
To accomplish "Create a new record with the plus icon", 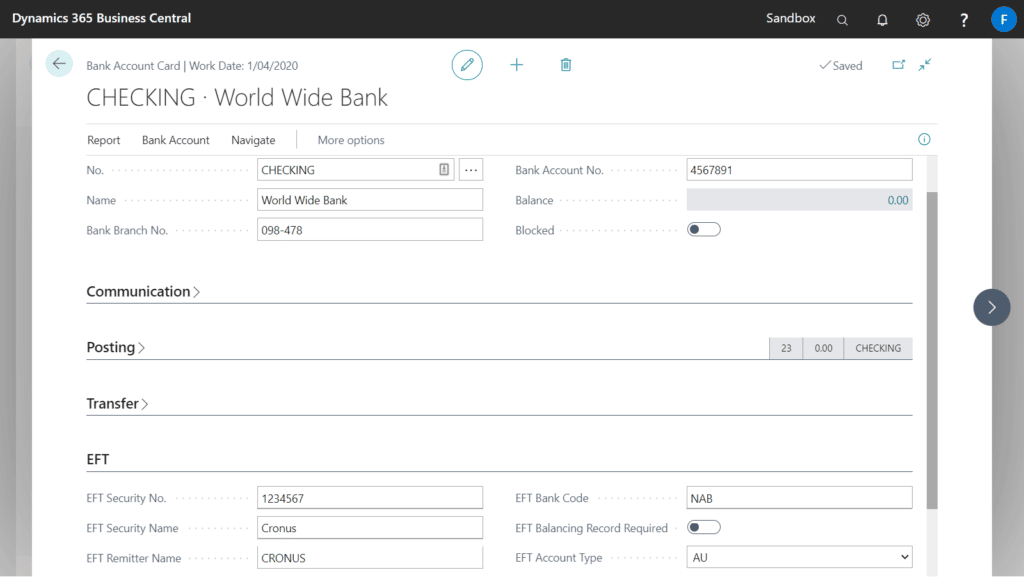I will pyautogui.click(x=516, y=64).
